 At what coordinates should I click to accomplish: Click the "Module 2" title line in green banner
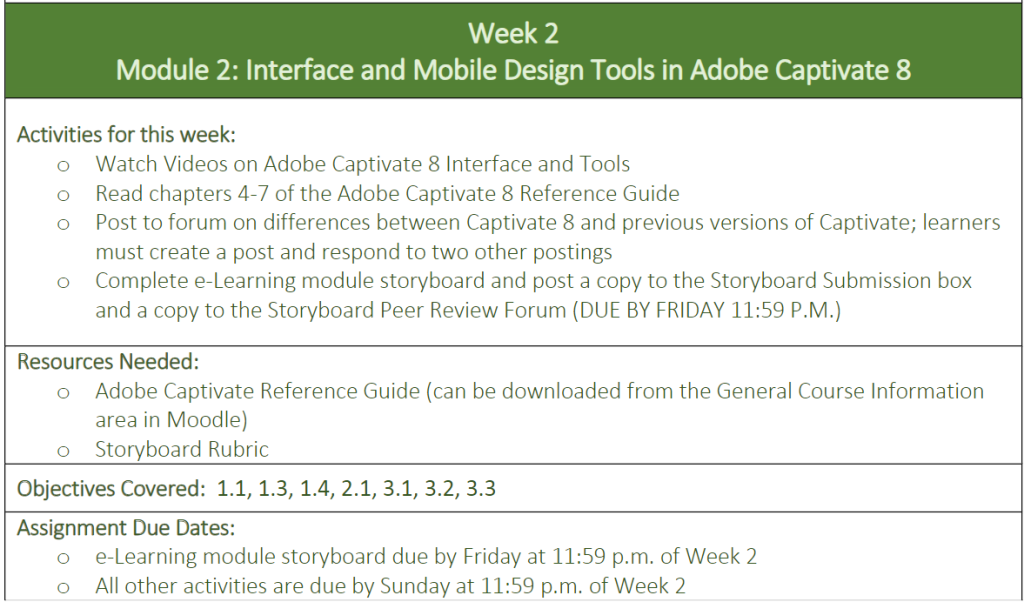click(513, 70)
